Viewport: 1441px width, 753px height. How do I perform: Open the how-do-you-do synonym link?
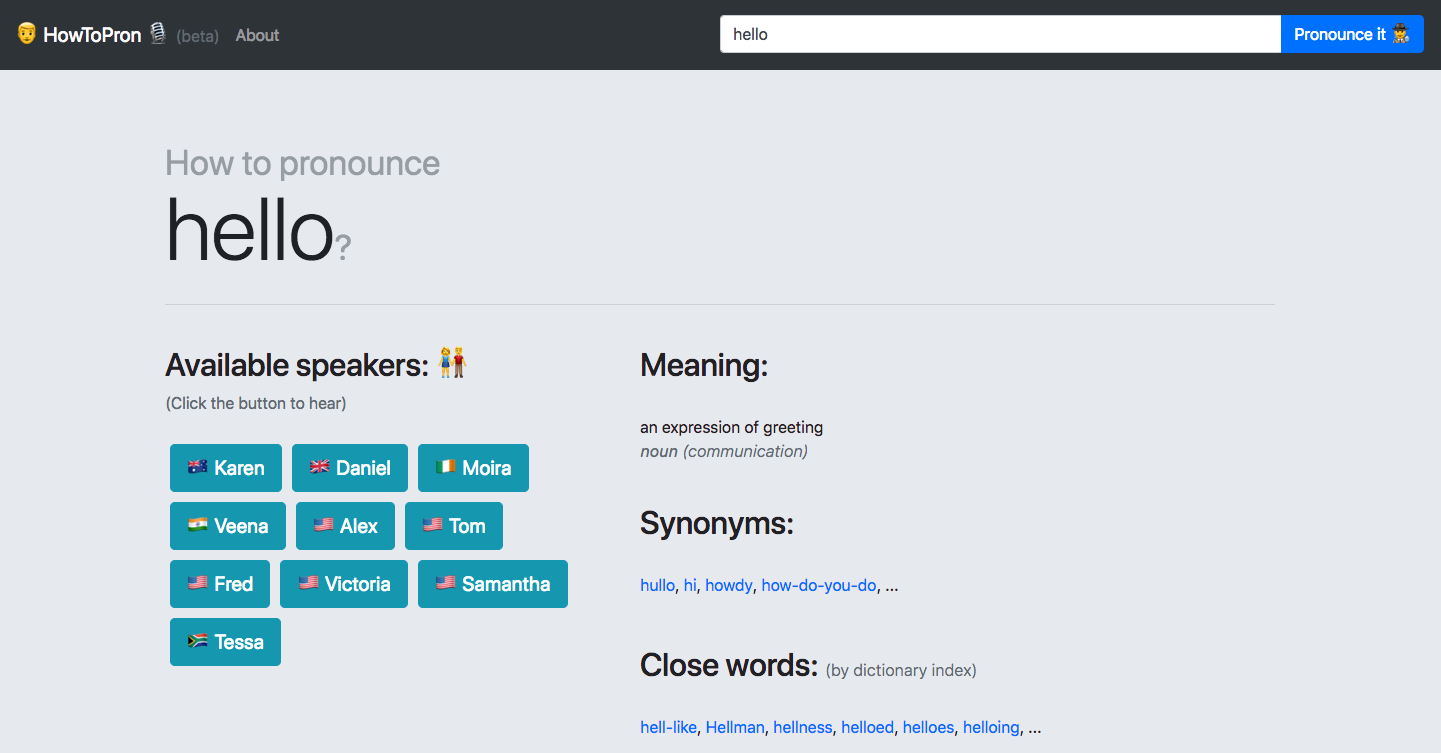[x=818, y=585]
